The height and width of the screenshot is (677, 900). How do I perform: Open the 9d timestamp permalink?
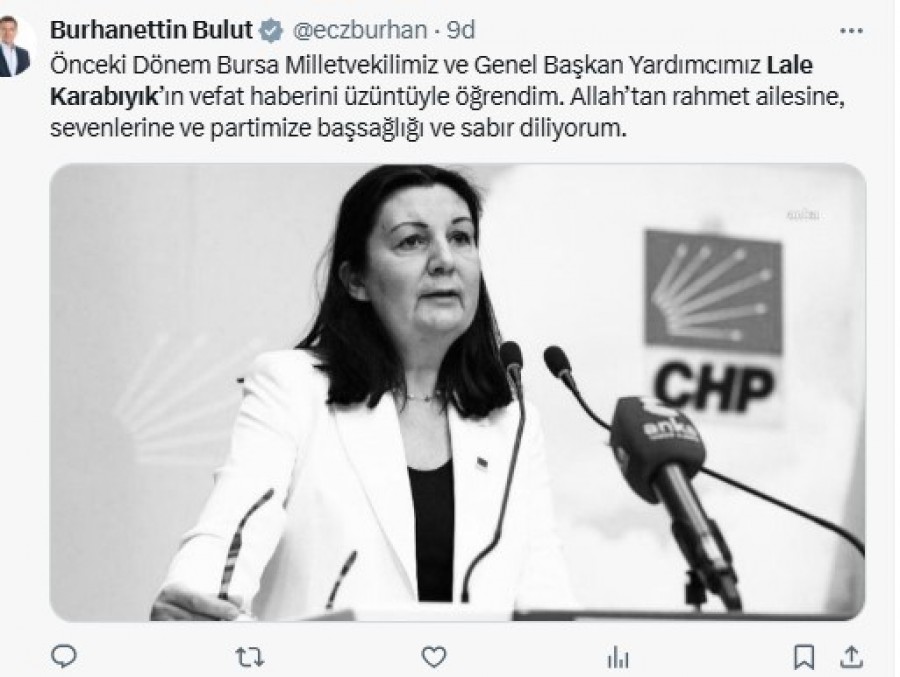point(461,30)
